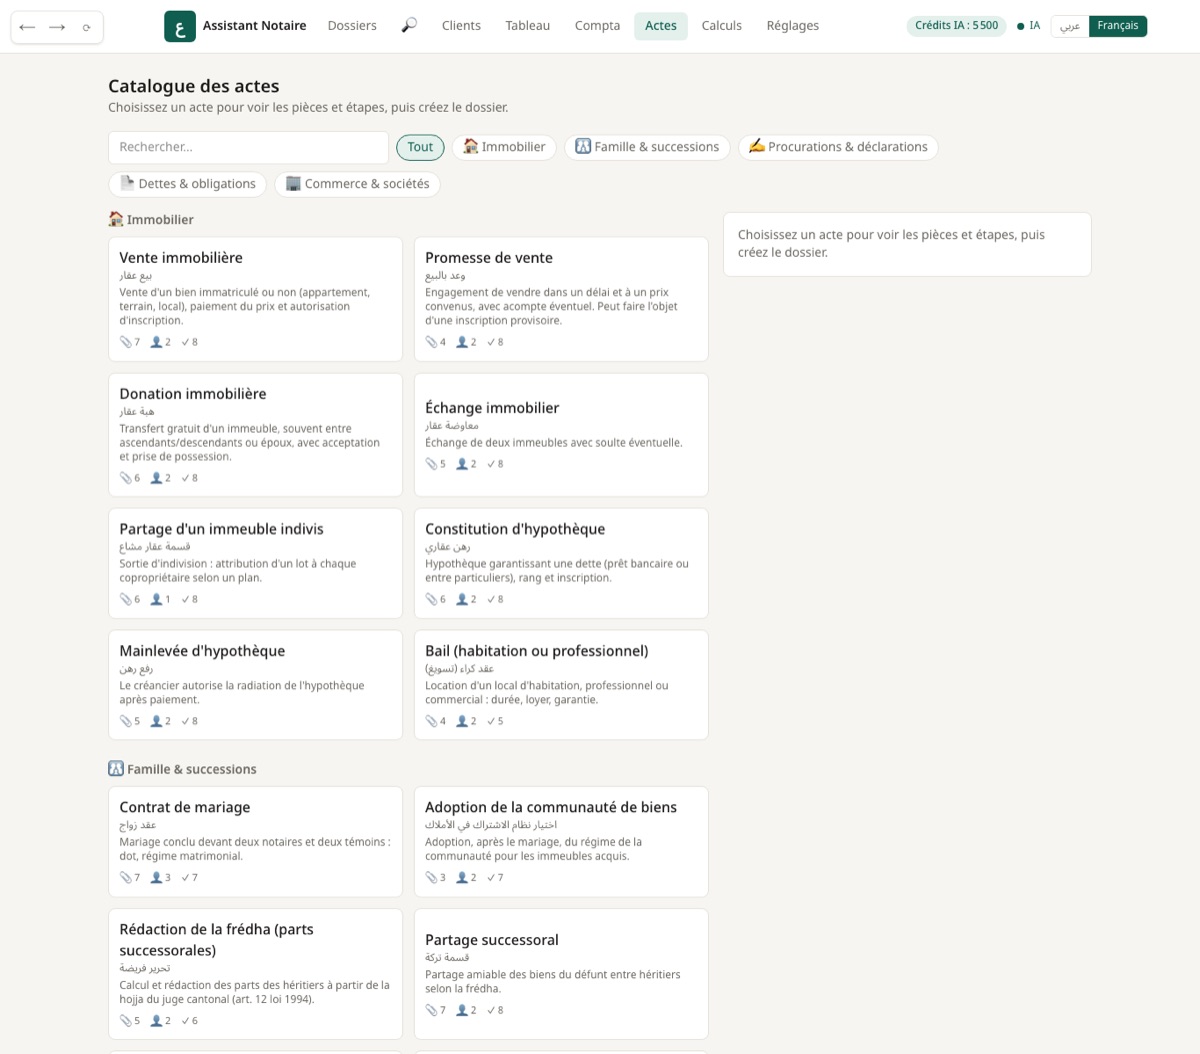Open the Bail (habitation ou professionnel) card
The width and height of the screenshot is (1200, 1054).
point(561,685)
